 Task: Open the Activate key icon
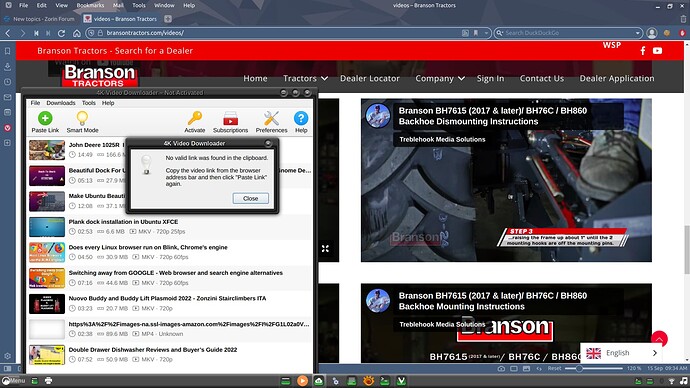195,118
